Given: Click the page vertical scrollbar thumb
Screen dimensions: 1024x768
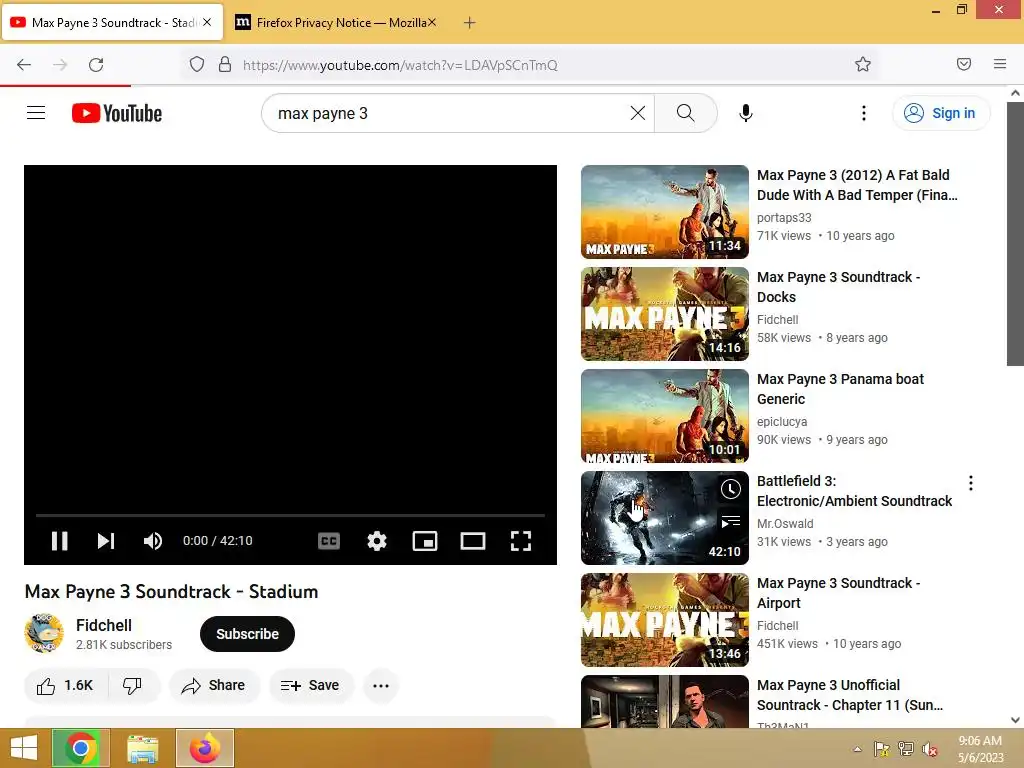Looking at the screenshot, I should point(1015,233).
